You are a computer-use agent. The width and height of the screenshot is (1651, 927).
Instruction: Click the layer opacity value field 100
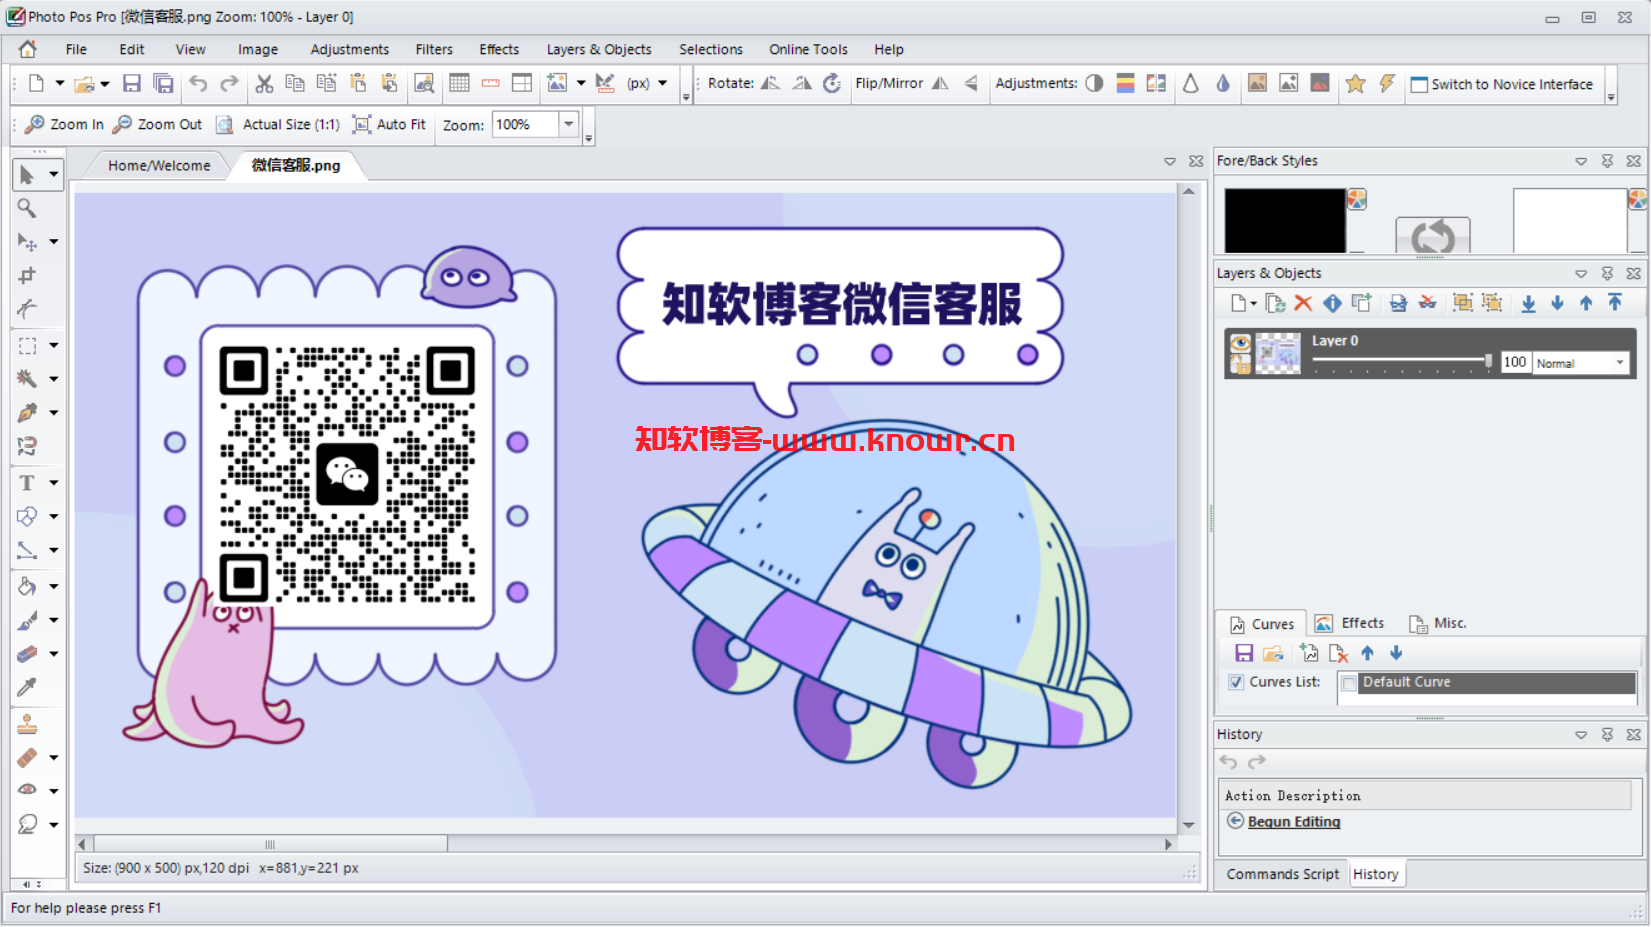(x=1515, y=362)
